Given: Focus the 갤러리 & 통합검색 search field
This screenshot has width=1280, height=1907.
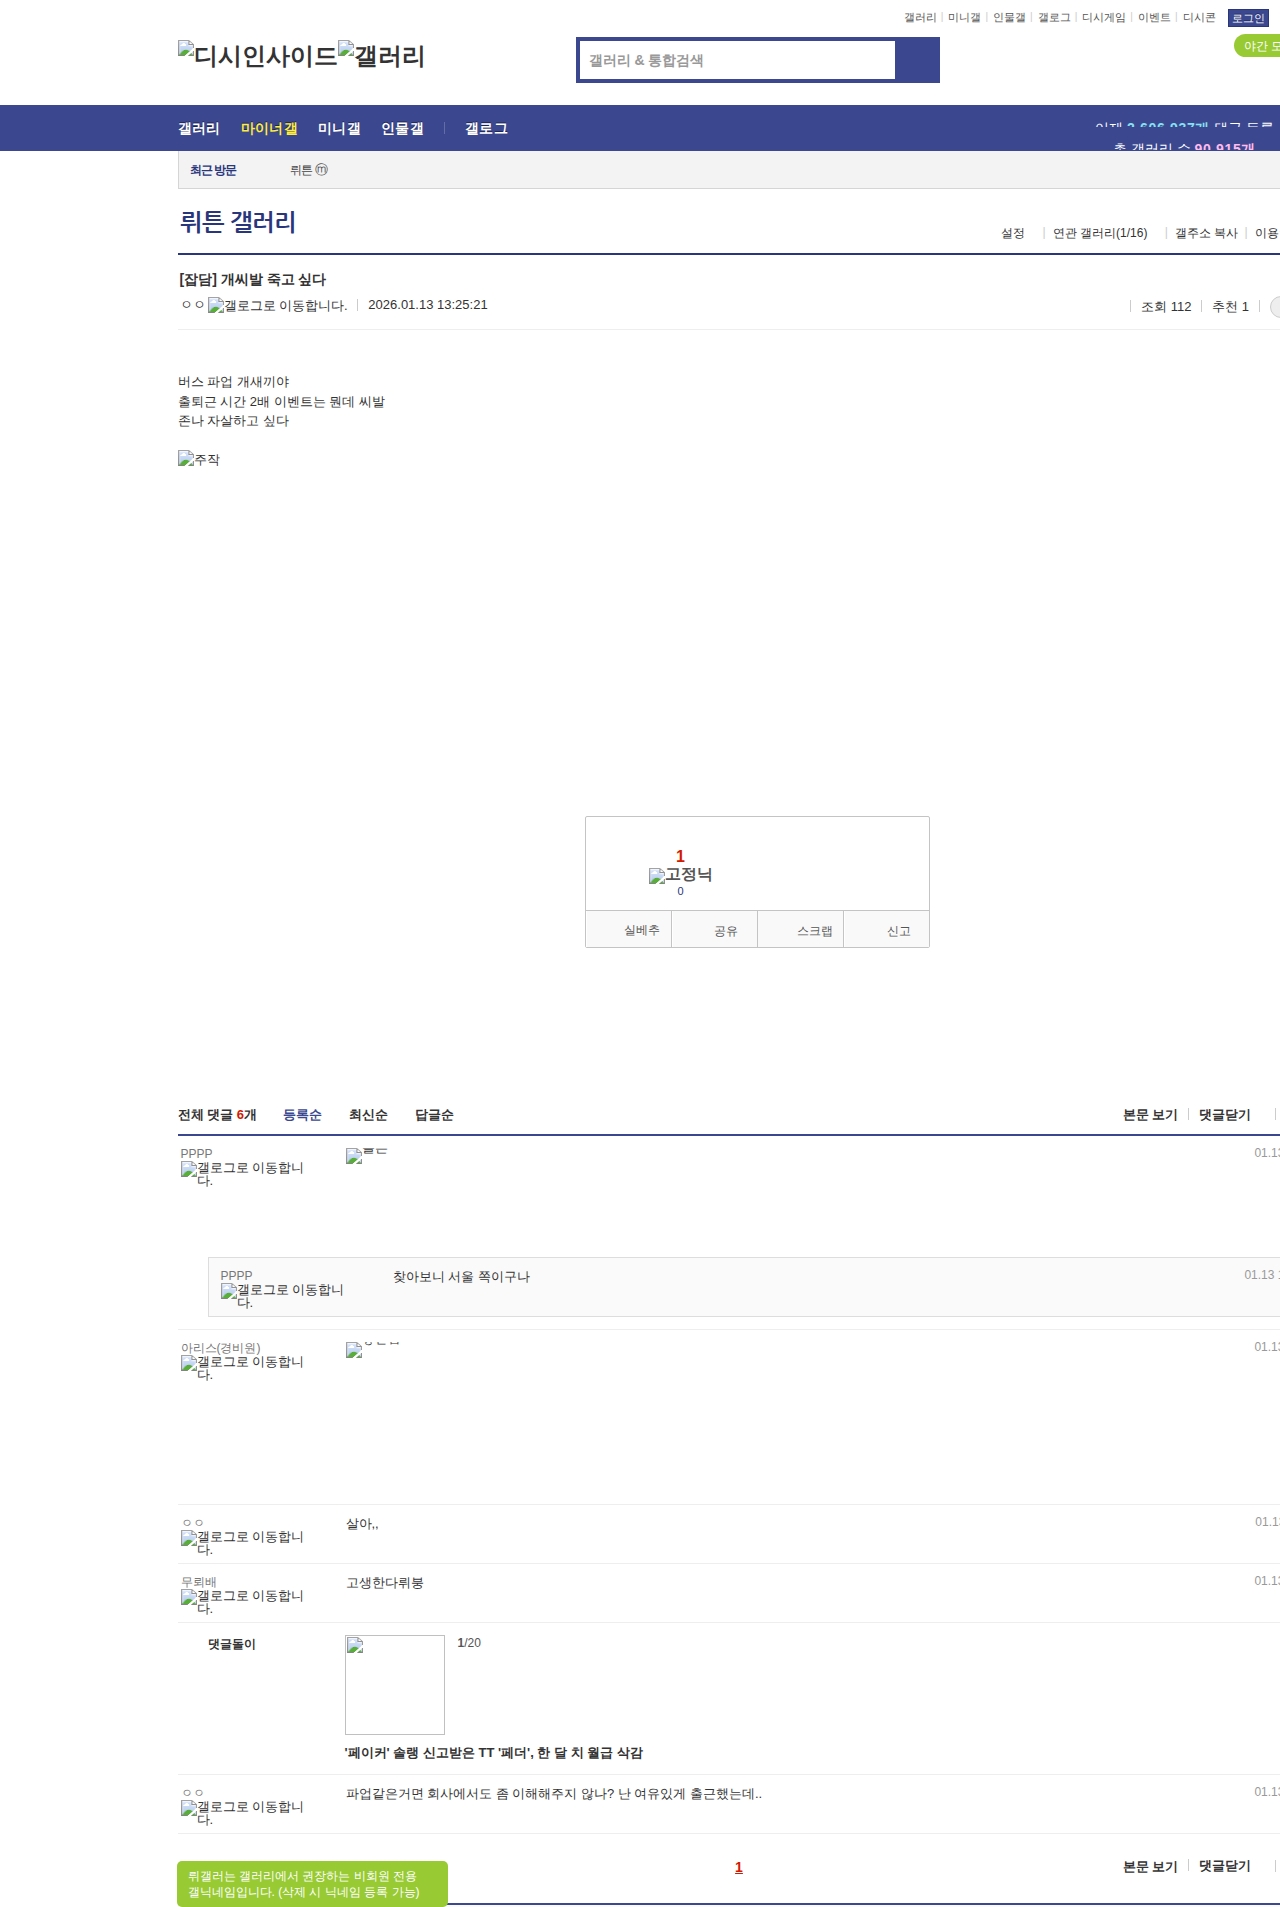Looking at the screenshot, I should [738, 60].
